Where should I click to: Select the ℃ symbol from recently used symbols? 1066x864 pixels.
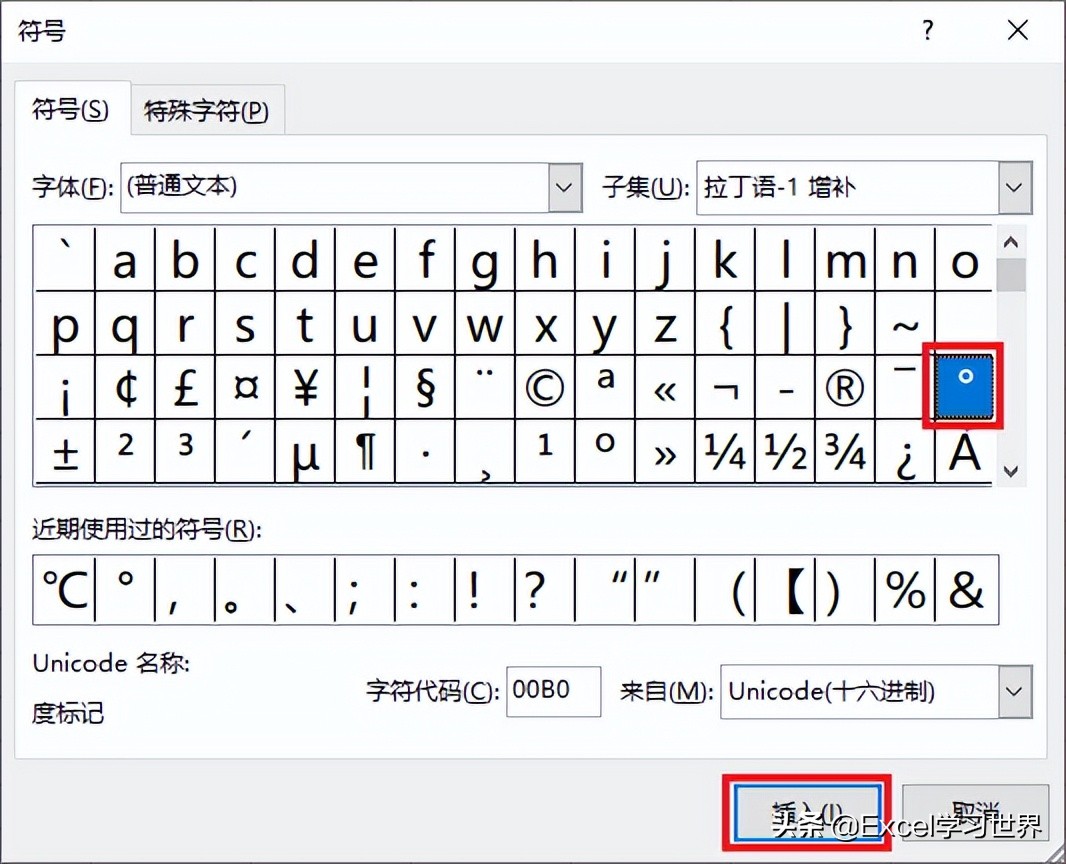point(62,590)
